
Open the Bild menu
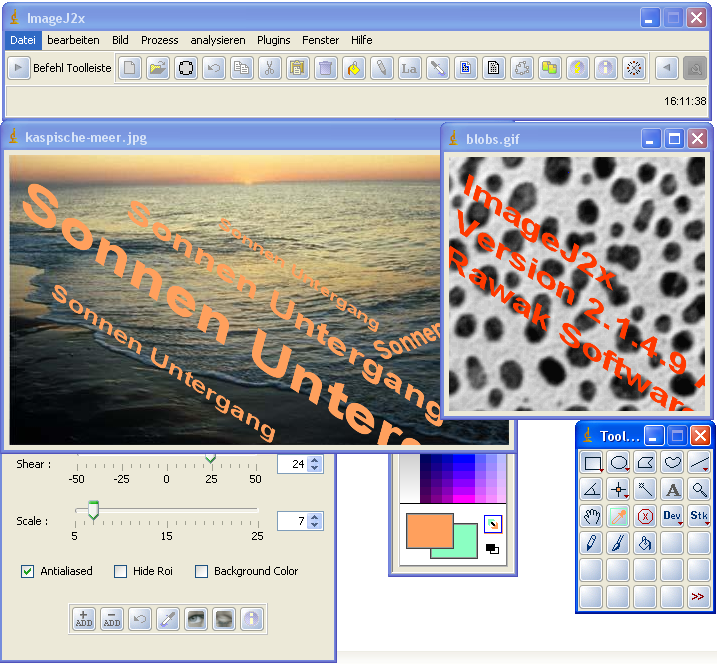[120, 40]
